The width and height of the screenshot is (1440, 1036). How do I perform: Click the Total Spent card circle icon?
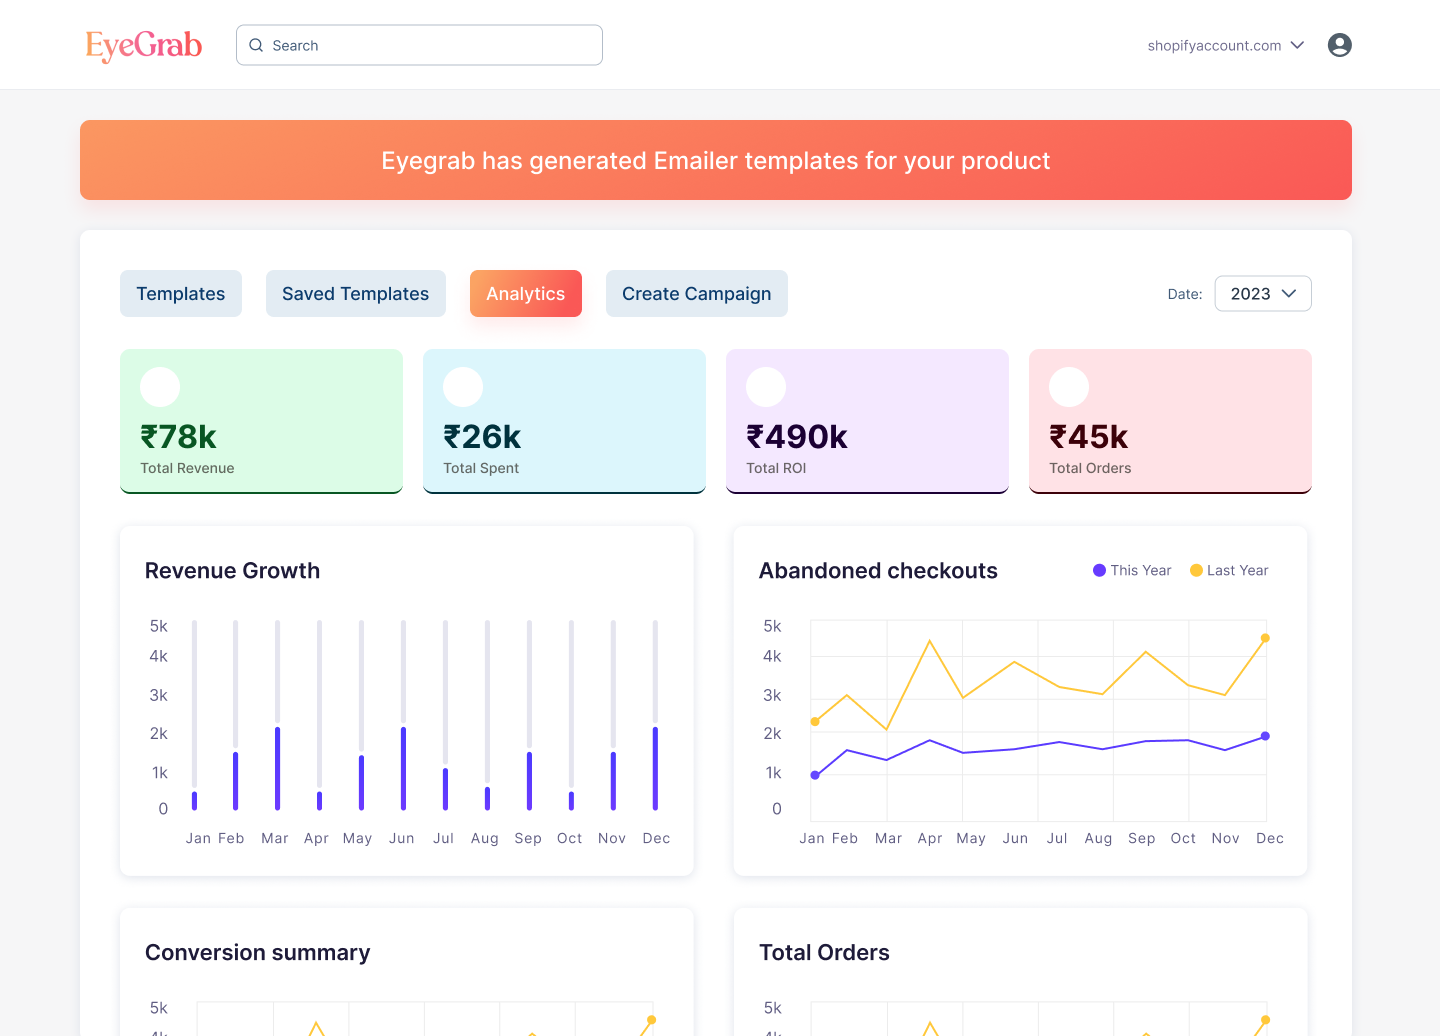pos(463,387)
